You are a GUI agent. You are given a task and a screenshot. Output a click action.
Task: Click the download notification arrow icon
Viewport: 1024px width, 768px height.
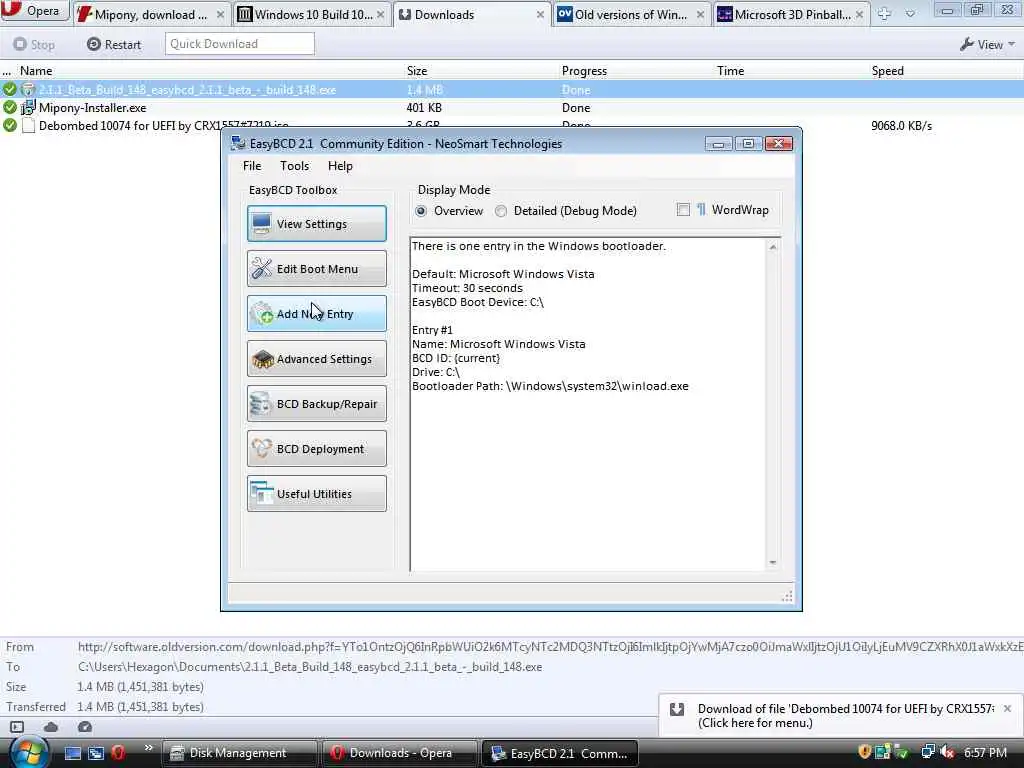677,709
